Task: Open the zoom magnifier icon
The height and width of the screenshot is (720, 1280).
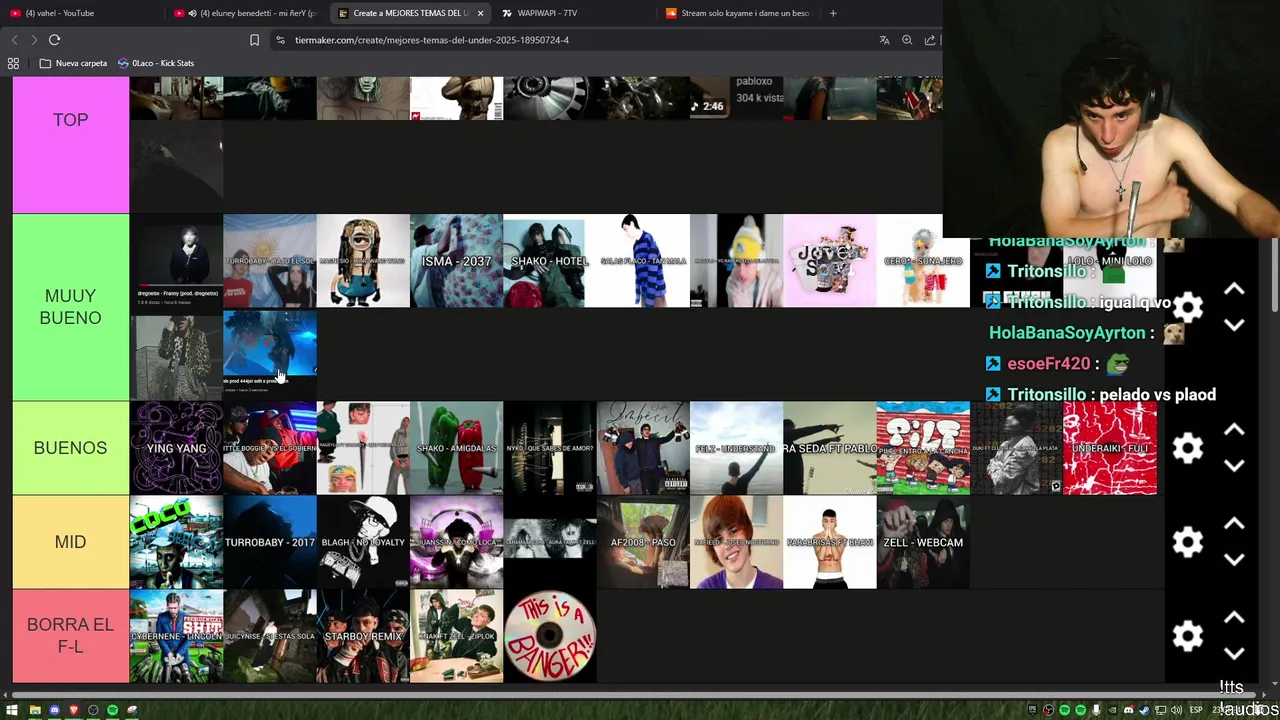Action: coord(907,40)
